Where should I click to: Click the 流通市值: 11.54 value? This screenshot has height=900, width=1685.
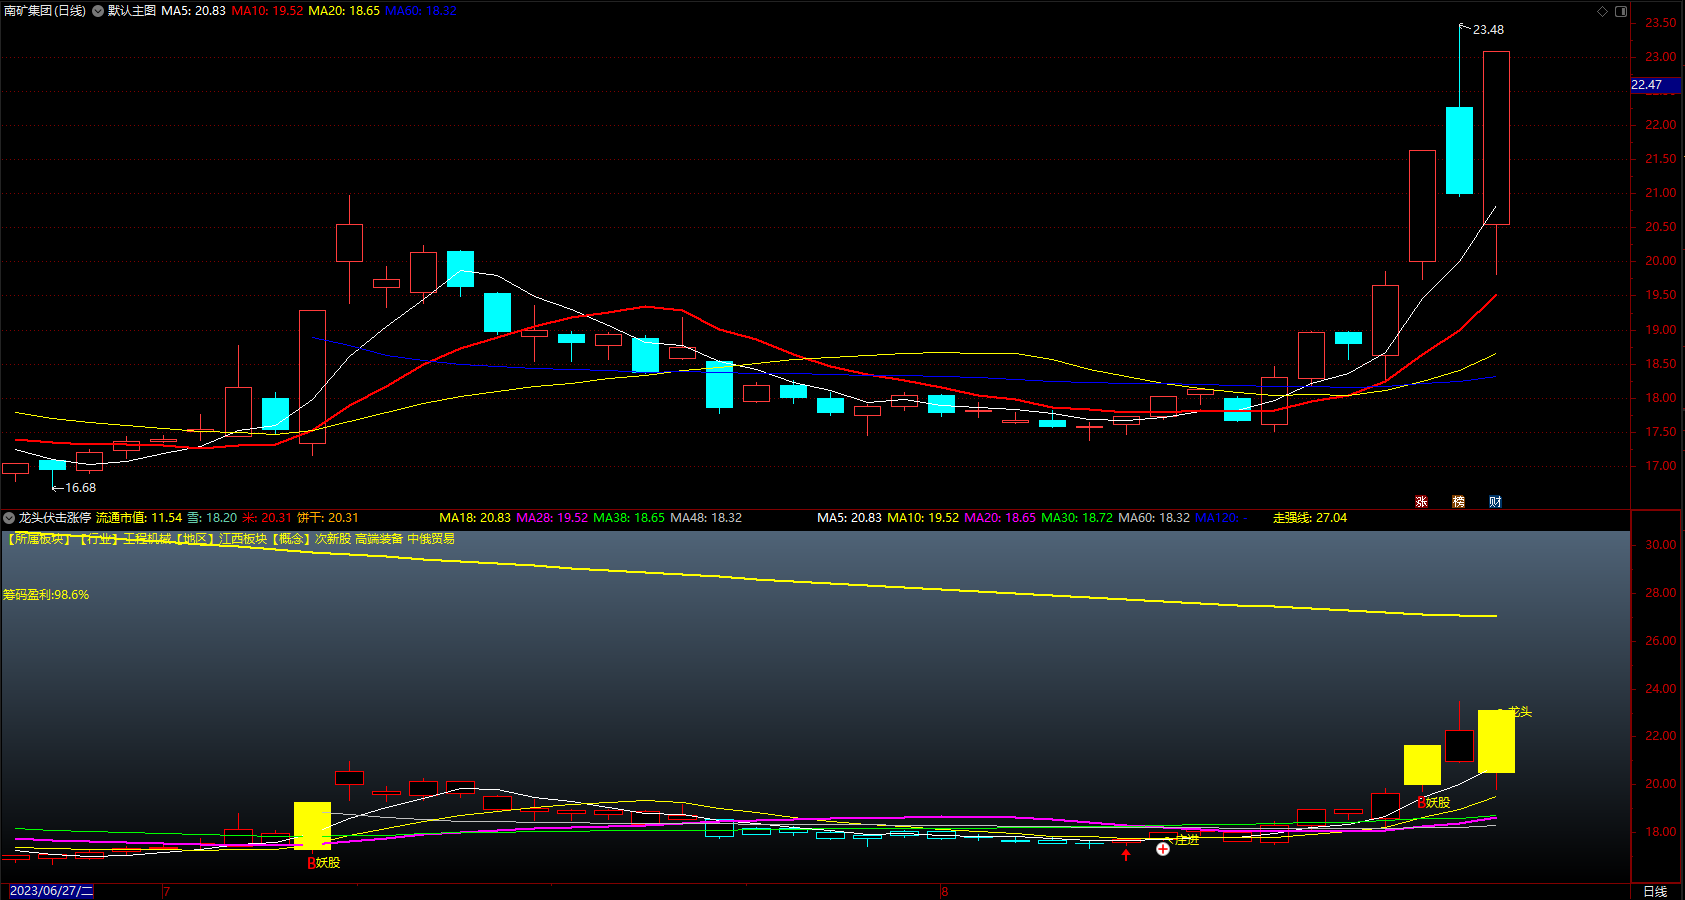pyautogui.click(x=139, y=518)
